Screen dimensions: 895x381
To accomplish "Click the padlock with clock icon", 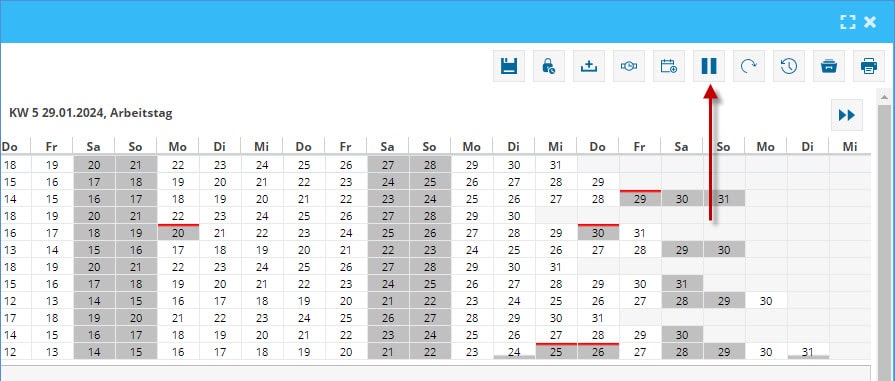I will click(549, 66).
